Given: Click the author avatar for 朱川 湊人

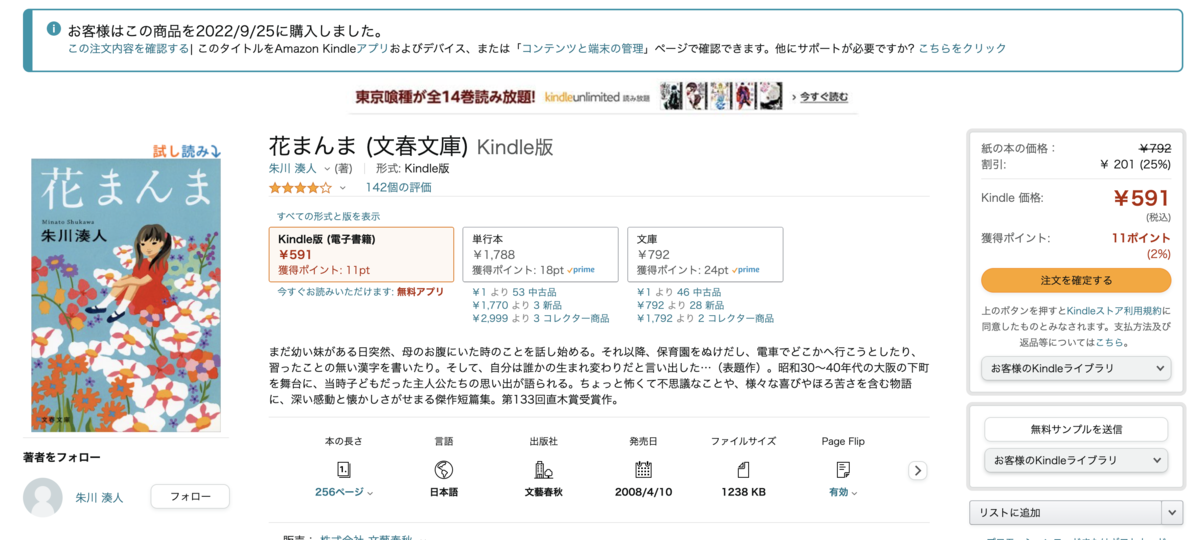Looking at the screenshot, I should pos(43,497).
